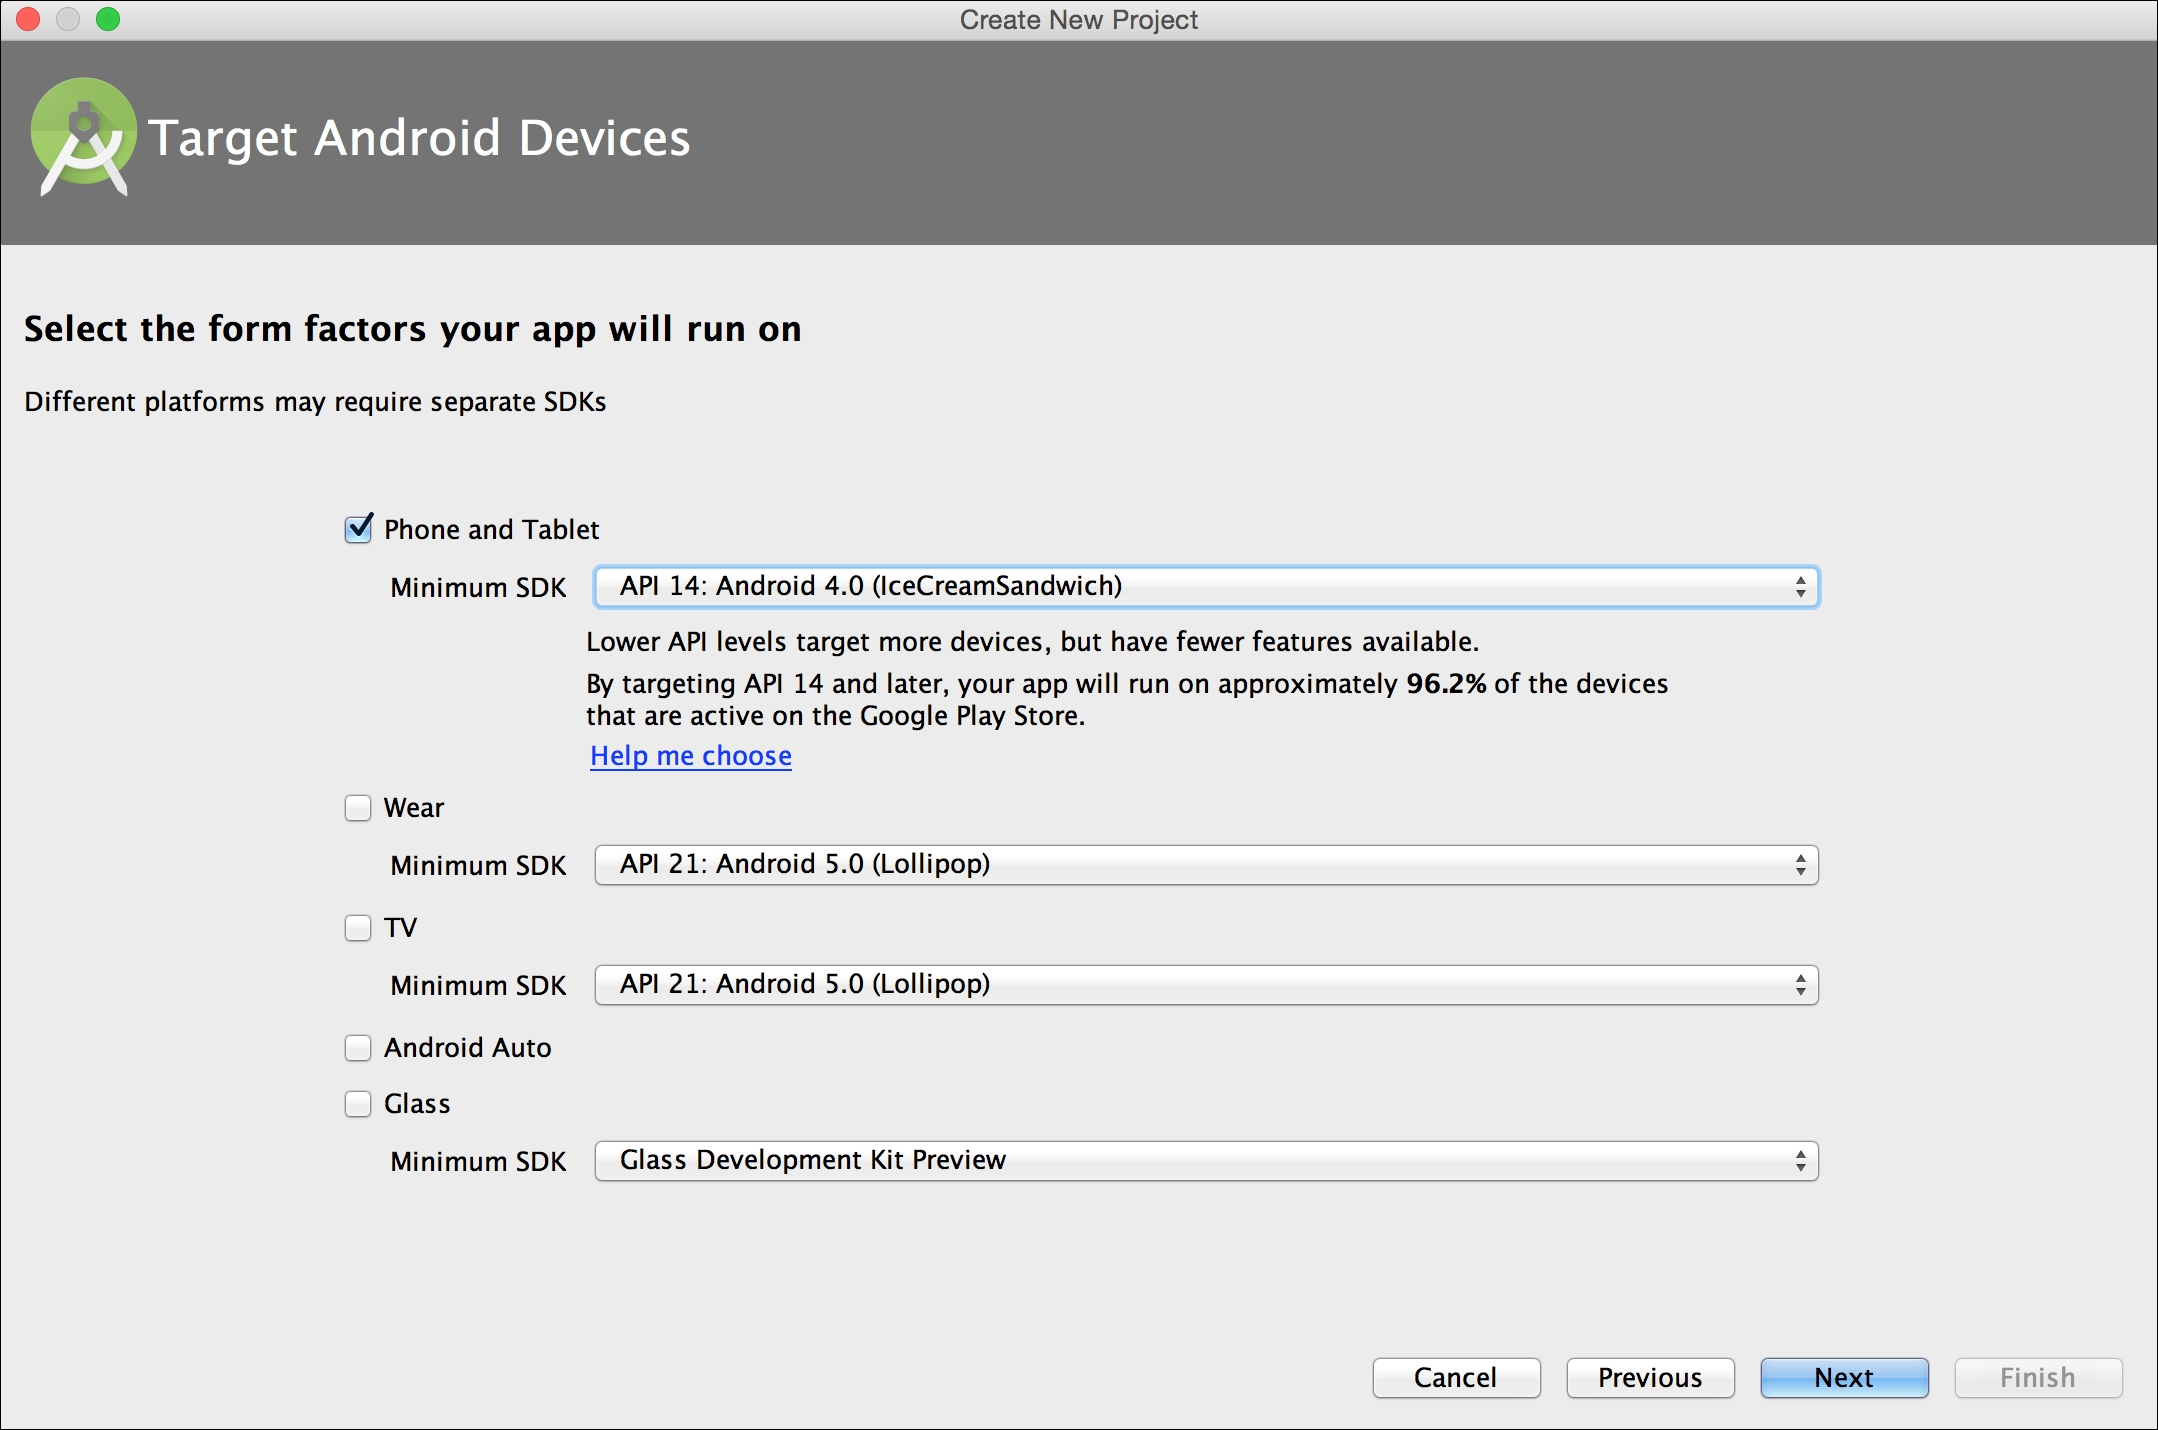Open Phone and Tablet Minimum SDK dropdown
Viewport: 2158px width, 1430px height.
point(1206,587)
